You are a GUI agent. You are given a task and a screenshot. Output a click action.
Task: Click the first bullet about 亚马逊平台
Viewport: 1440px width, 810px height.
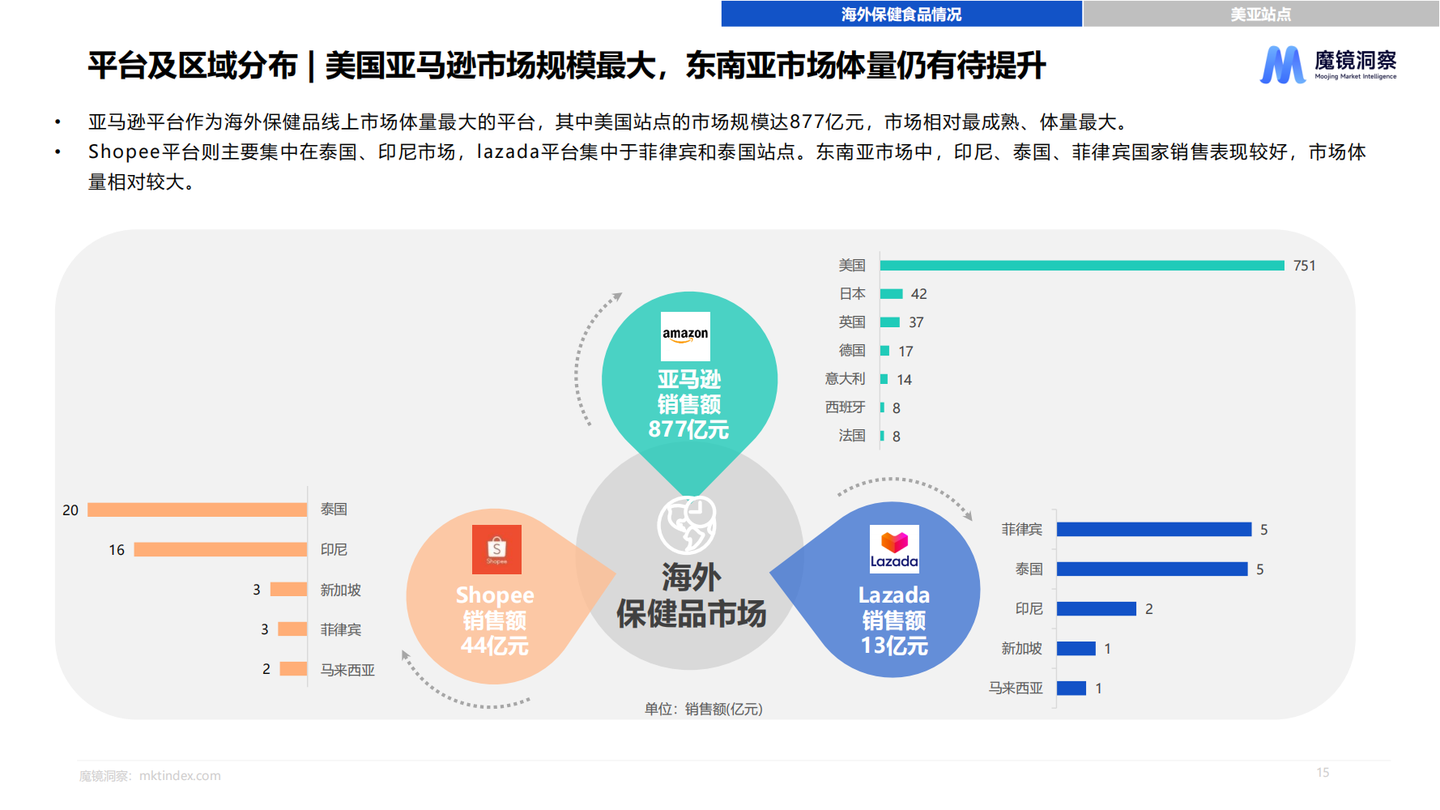608,123
